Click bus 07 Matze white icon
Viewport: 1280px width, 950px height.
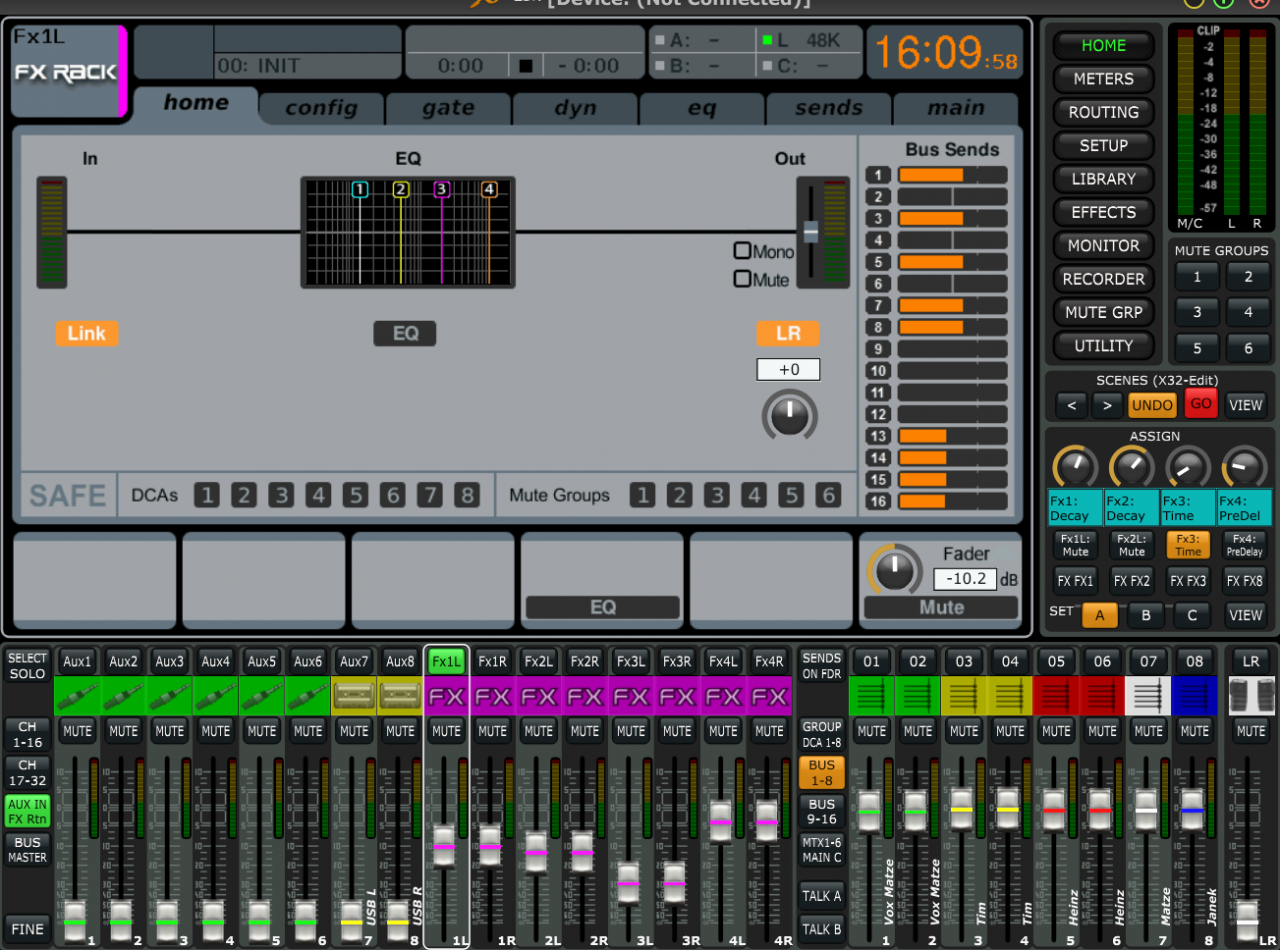tap(1148, 696)
